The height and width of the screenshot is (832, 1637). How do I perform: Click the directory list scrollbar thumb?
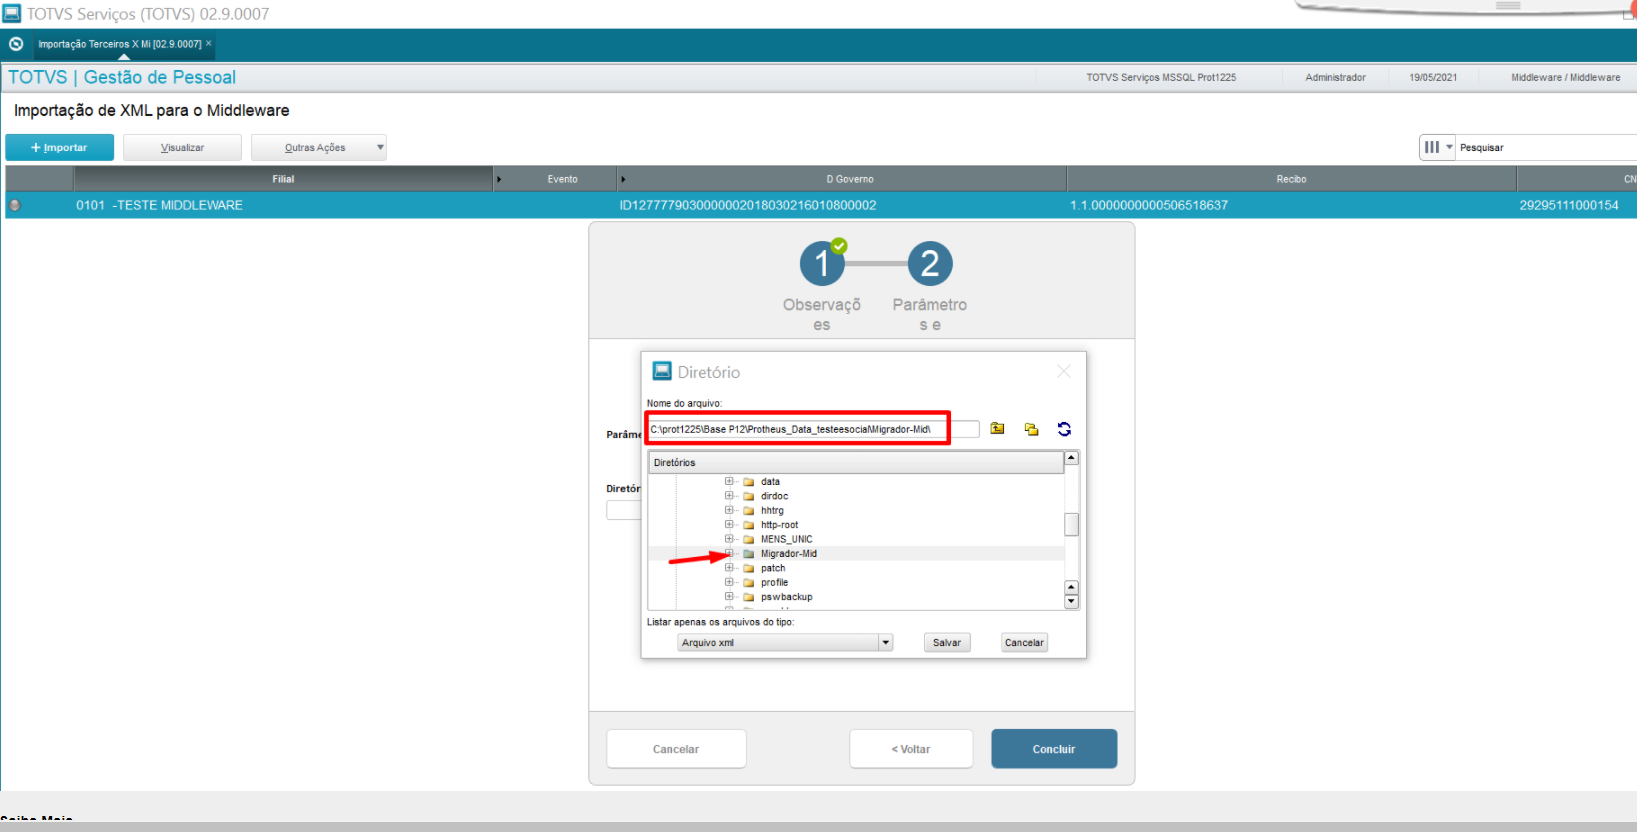[x=1071, y=524]
